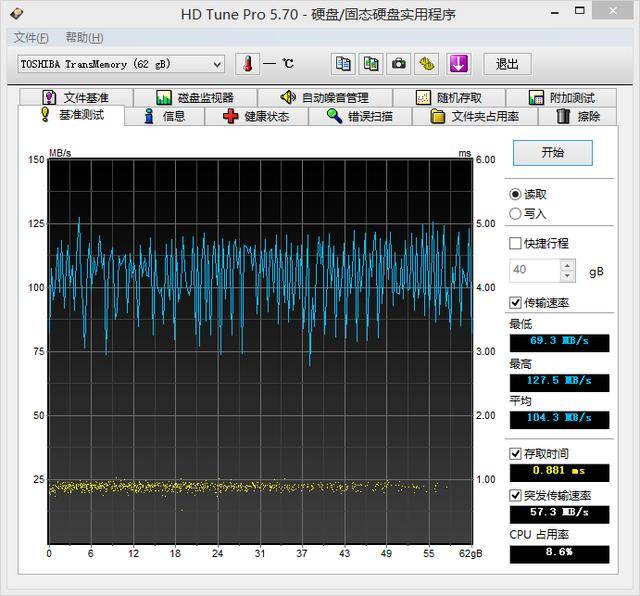The height and width of the screenshot is (596, 640).
Task: Click the 退出 exit button
Action: (507, 64)
